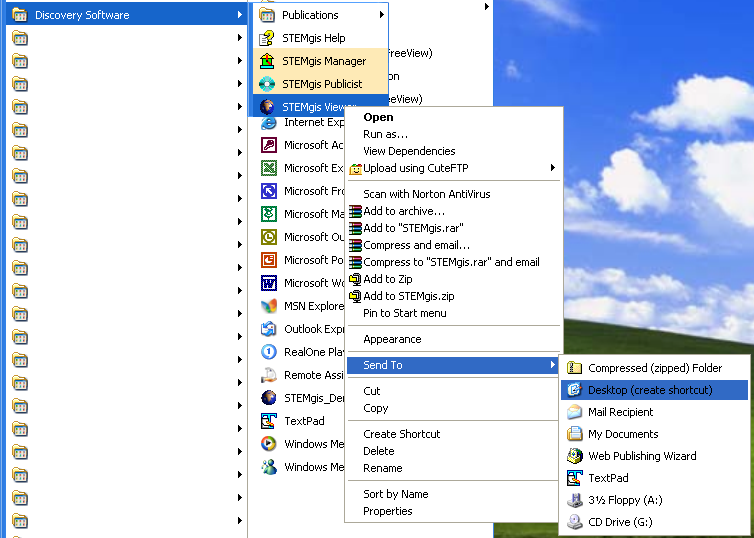Image resolution: width=754 pixels, height=538 pixels.
Task: Click the TextPad icon in programs list
Action: 269,421
